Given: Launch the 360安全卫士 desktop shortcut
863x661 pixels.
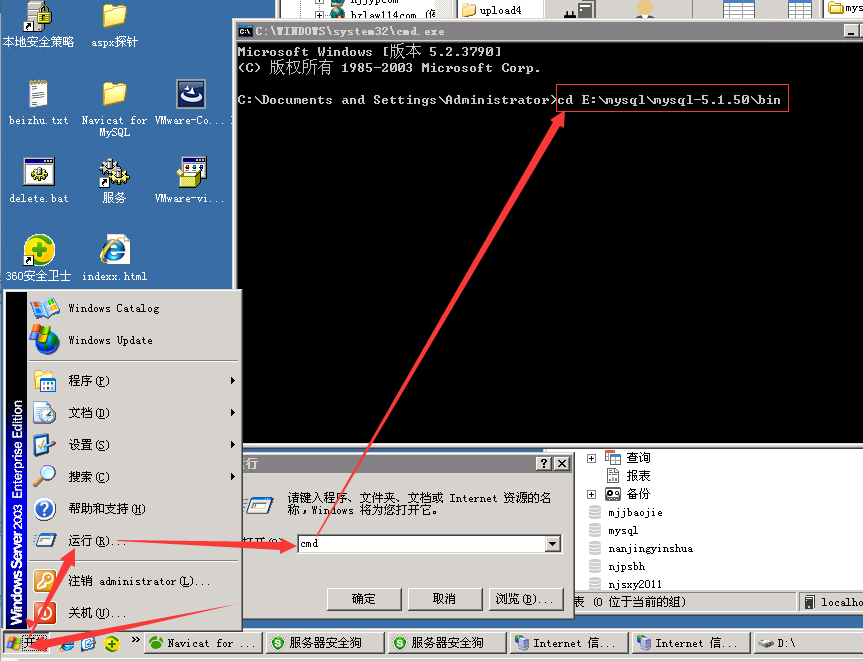Looking at the screenshot, I should coord(38,258).
